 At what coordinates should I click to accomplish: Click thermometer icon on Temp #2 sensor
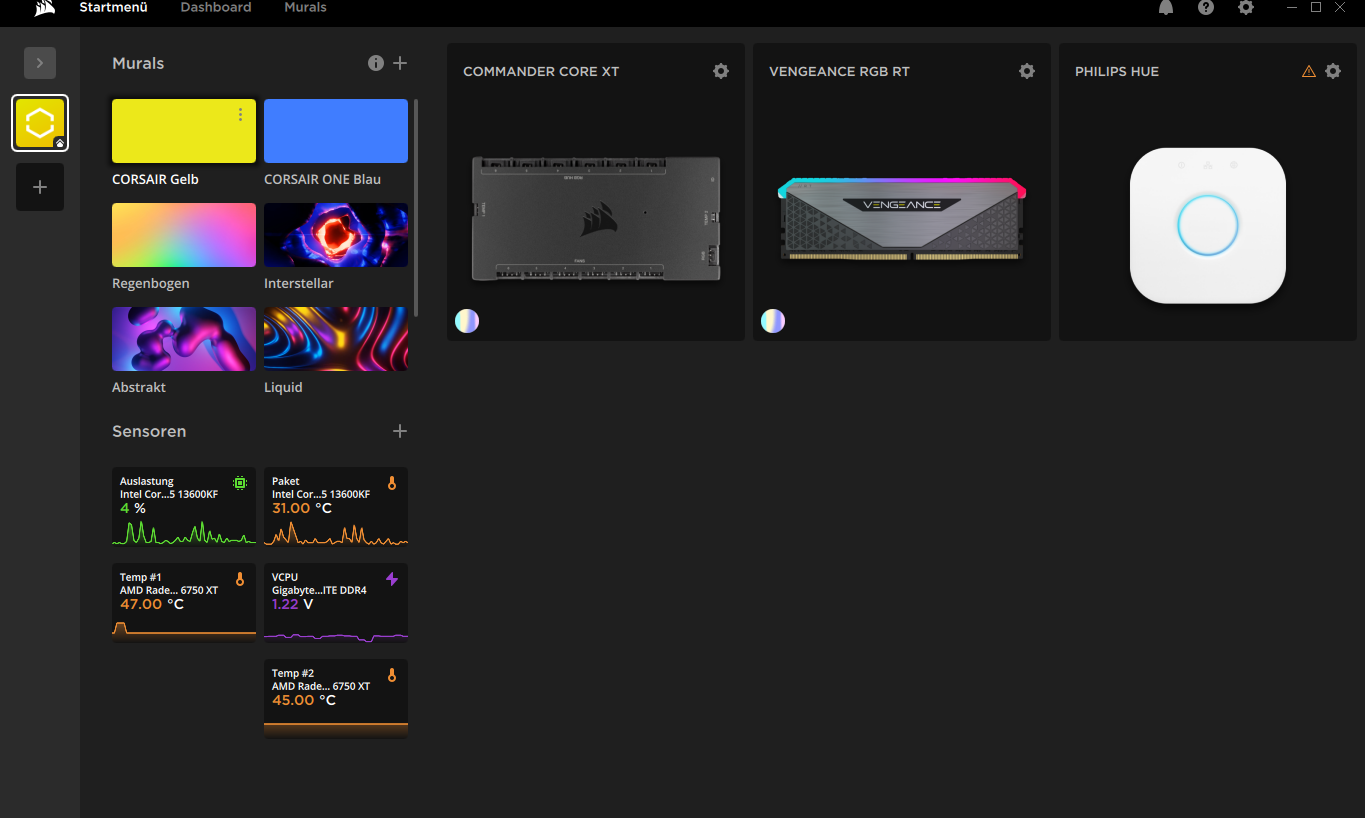click(x=392, y=675)
